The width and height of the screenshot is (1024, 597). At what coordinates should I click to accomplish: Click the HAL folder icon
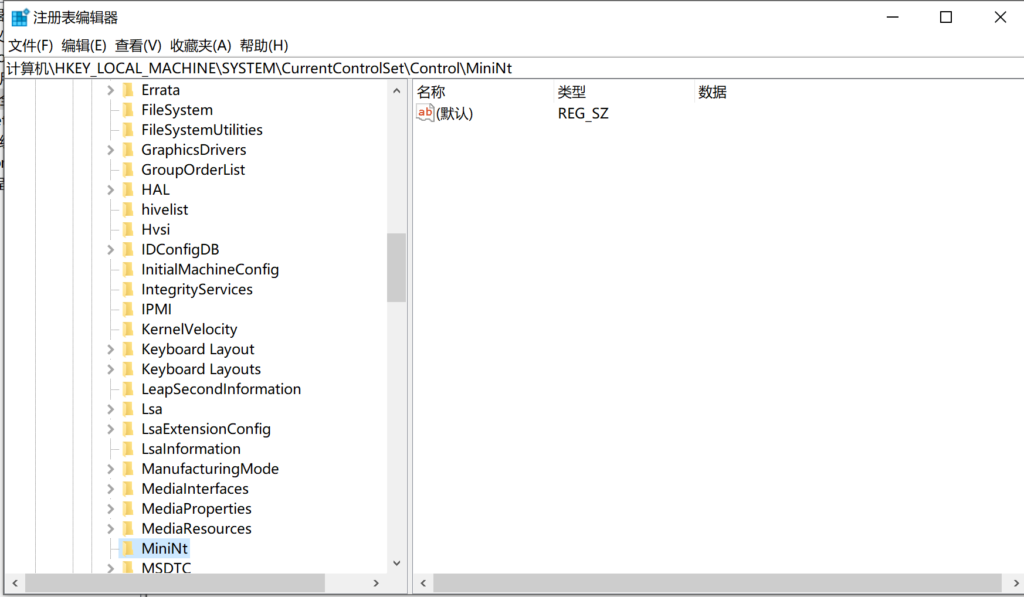click(129, 189)
